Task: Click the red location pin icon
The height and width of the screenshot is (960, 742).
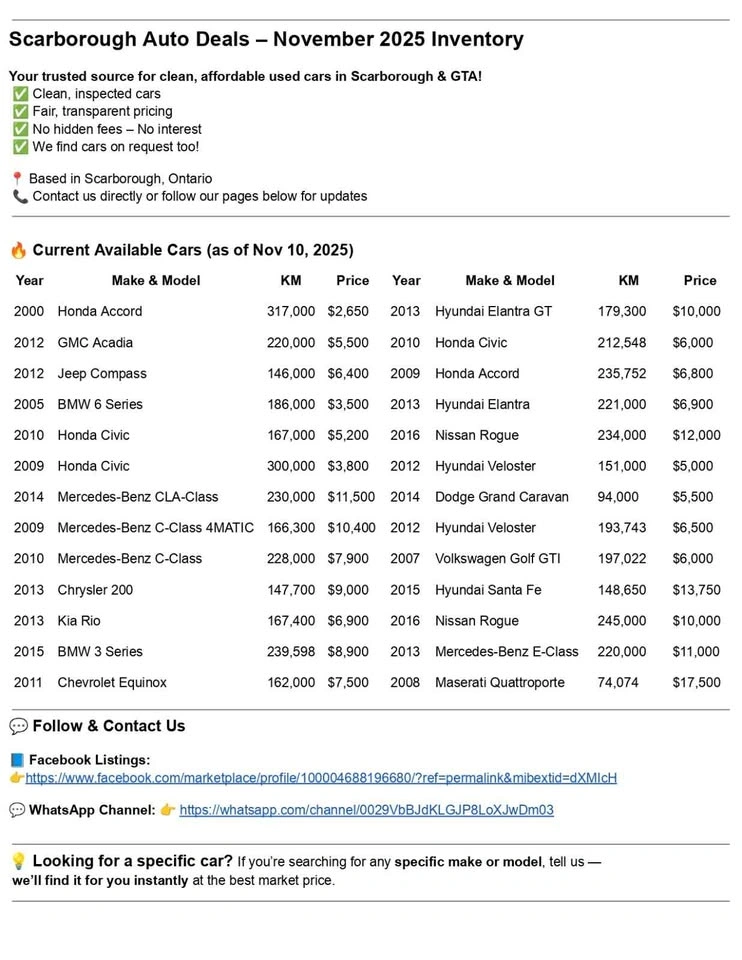Action: (x=17, y=179)
